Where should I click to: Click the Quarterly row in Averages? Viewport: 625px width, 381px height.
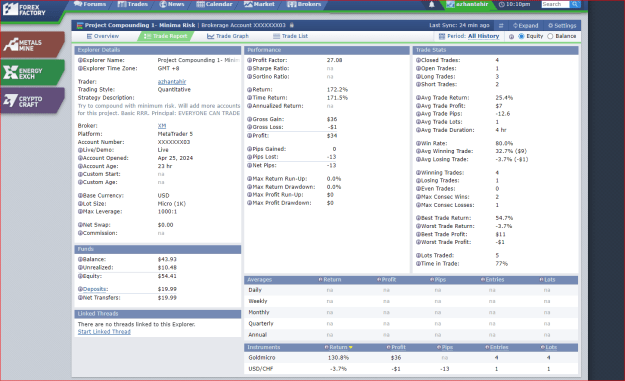[411, 324]
